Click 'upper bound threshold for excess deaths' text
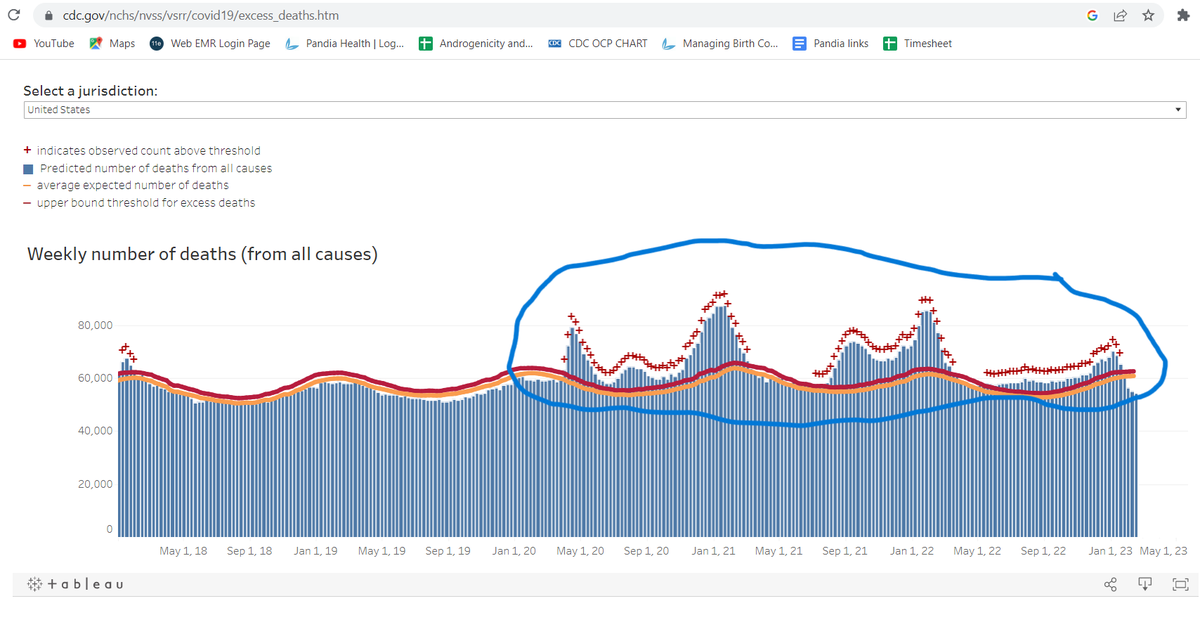This screenshot has height=627, width=1200. 146,203
